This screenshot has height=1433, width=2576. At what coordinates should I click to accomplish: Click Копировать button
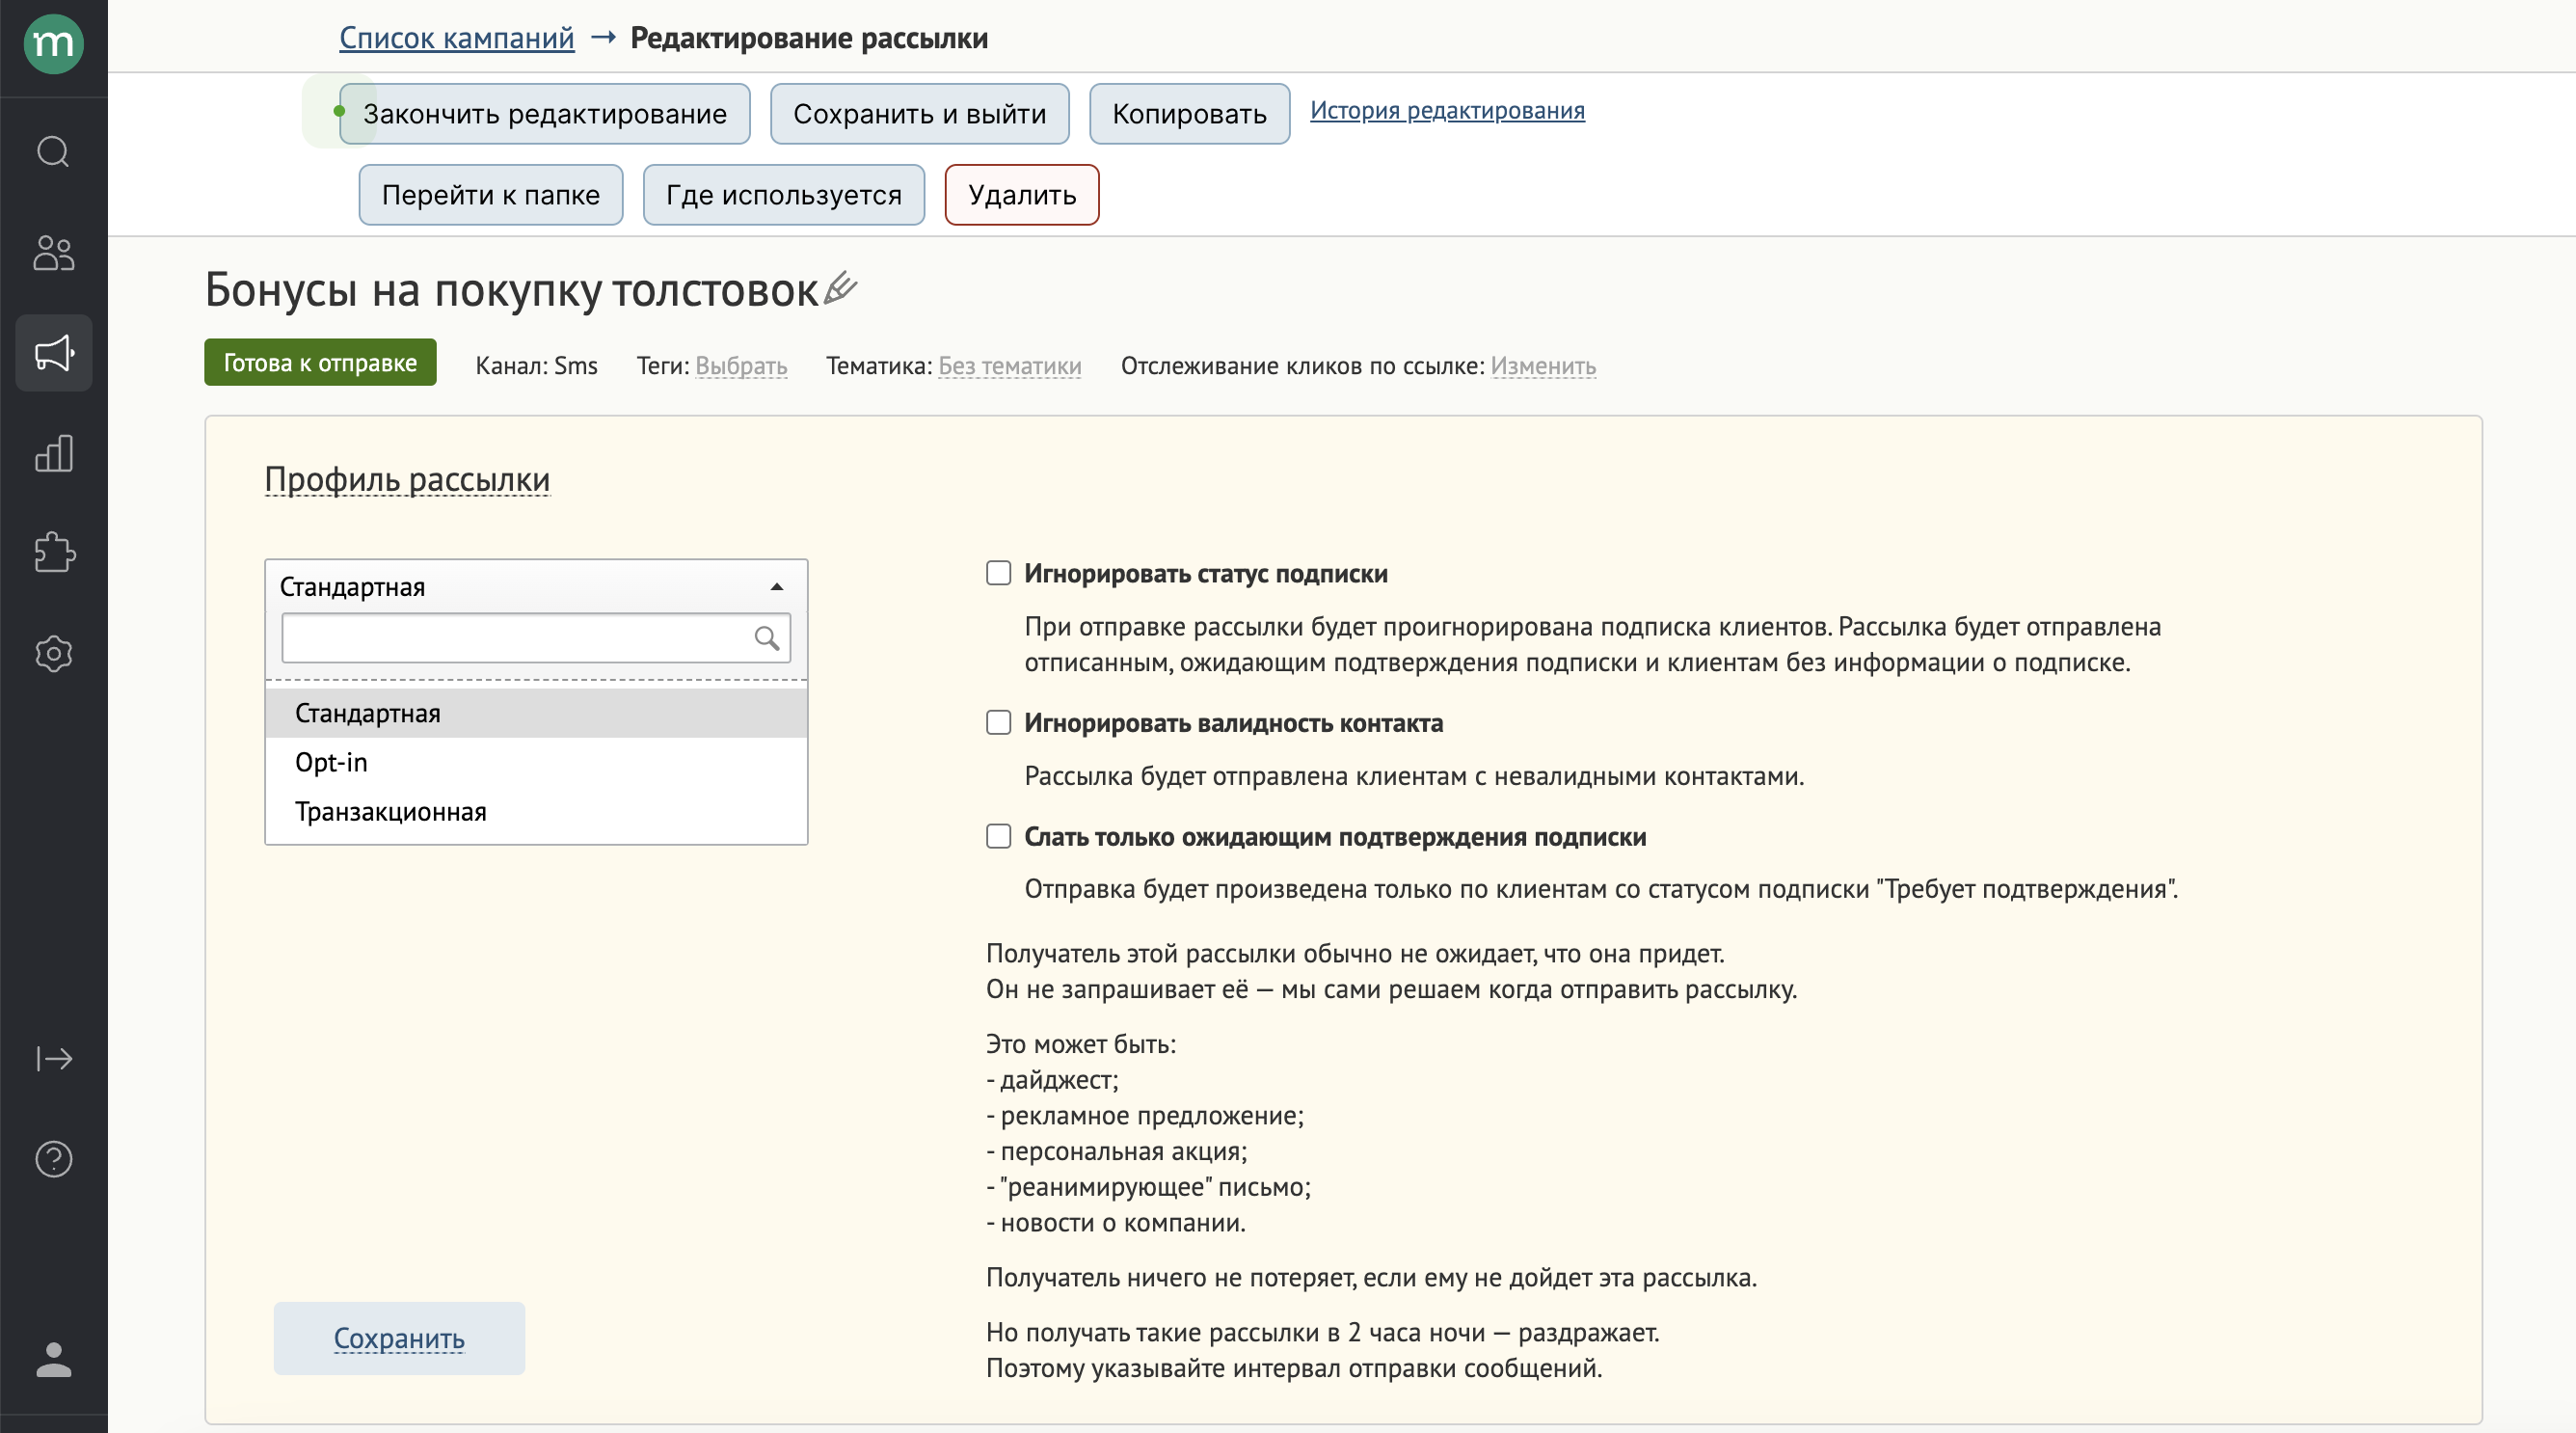pos(1189,114)
